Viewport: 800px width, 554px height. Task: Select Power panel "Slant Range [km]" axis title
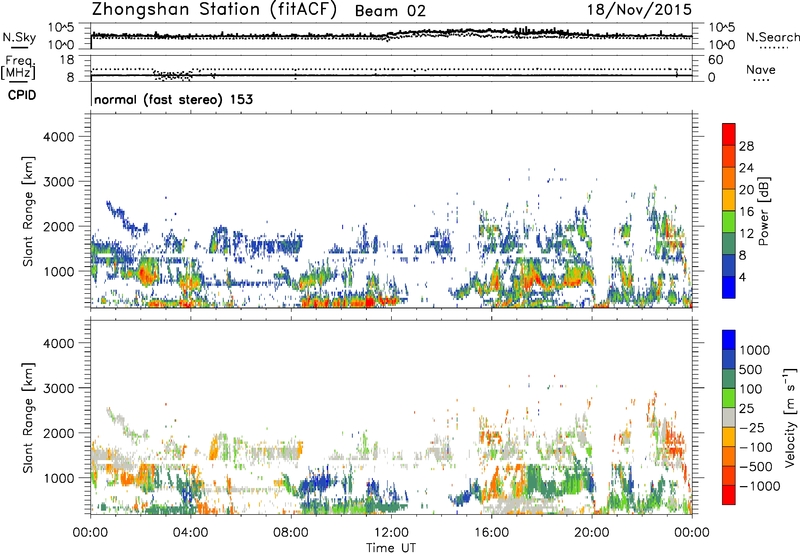pos(28,211)
